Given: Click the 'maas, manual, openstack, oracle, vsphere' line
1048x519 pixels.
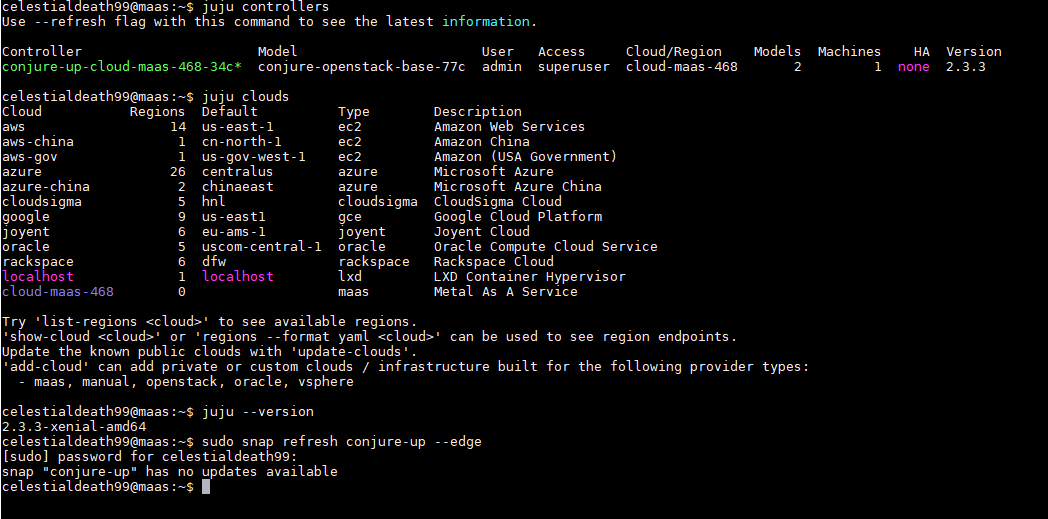Looking at the screenshot, I should [x=194, y=382].
